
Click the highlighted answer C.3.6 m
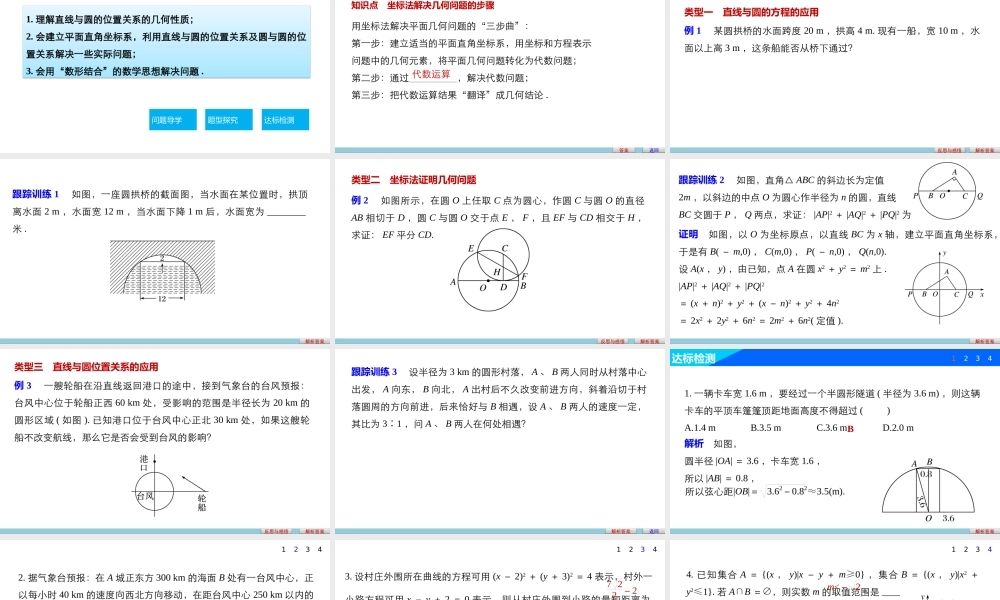pyautogui.click(x=833, y=427)
